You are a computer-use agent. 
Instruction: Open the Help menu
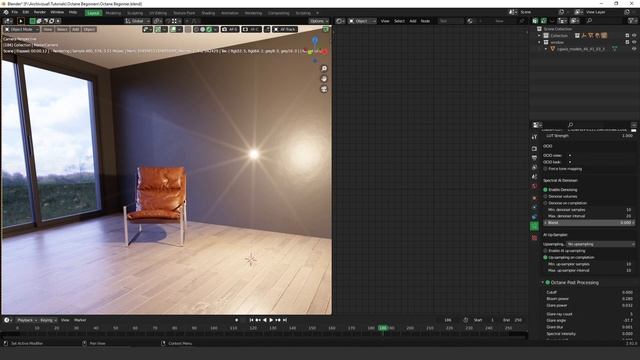click(x=73, y=12)
